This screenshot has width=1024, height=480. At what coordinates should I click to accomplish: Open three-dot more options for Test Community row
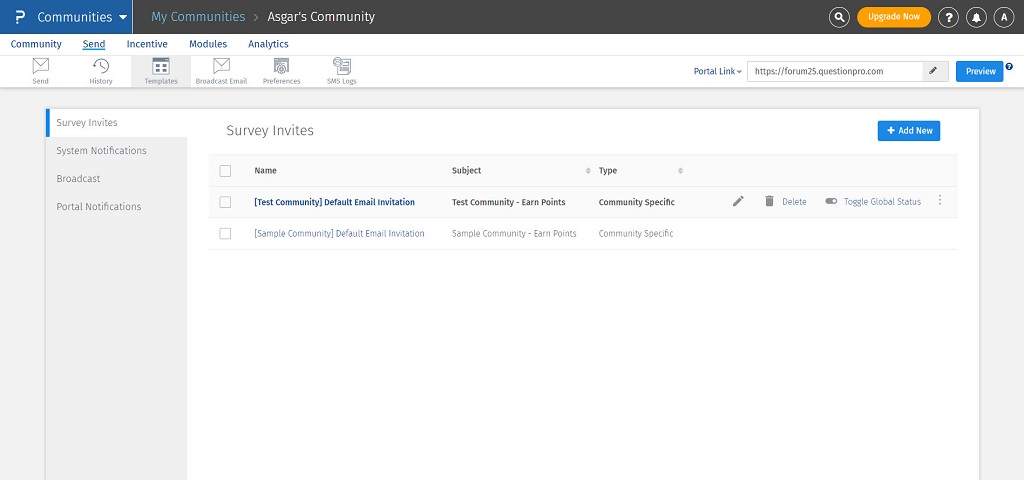(940, 201)
